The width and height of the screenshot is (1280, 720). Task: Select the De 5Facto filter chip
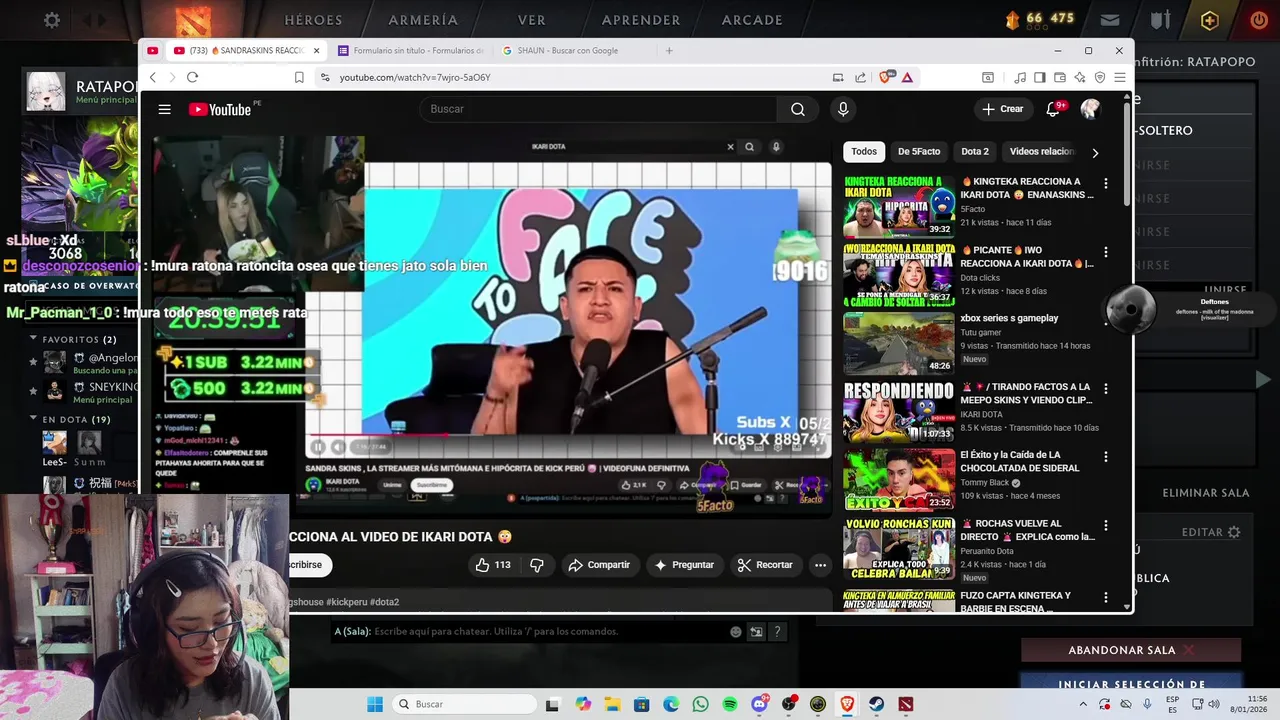[919, 152]
